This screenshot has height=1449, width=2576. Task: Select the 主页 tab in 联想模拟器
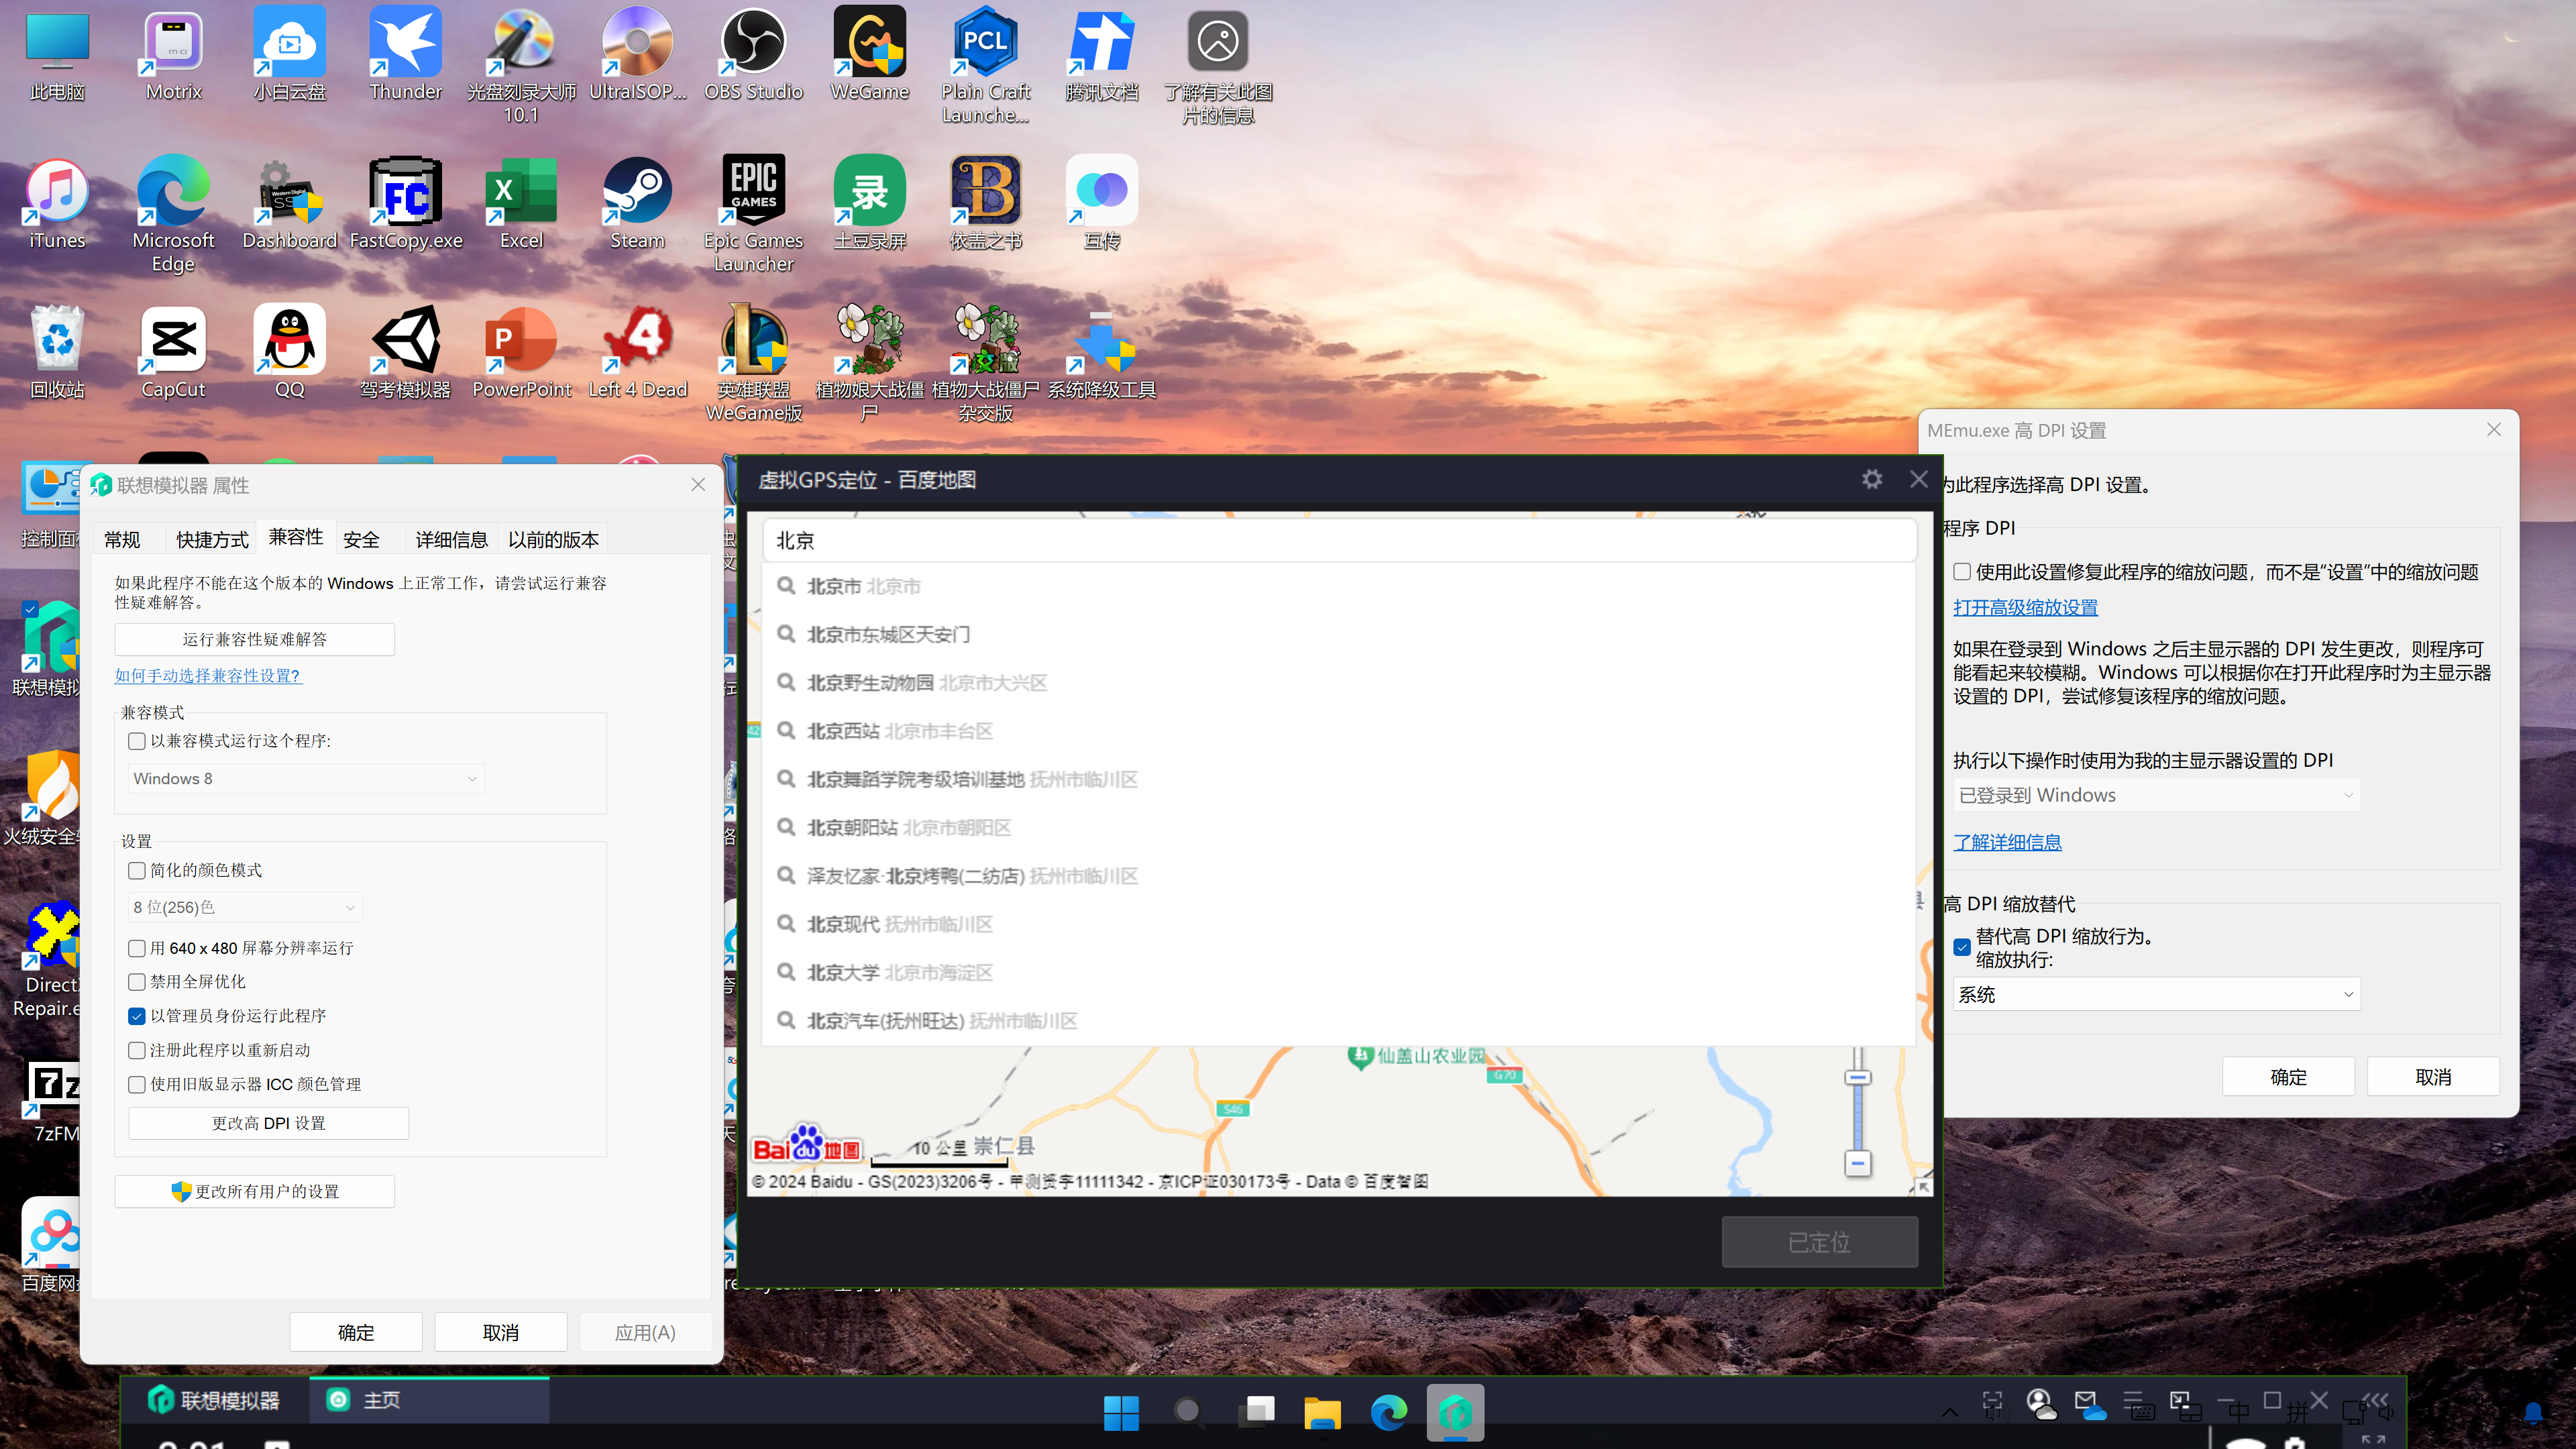pyautogui.click(x=429, y=1400)
